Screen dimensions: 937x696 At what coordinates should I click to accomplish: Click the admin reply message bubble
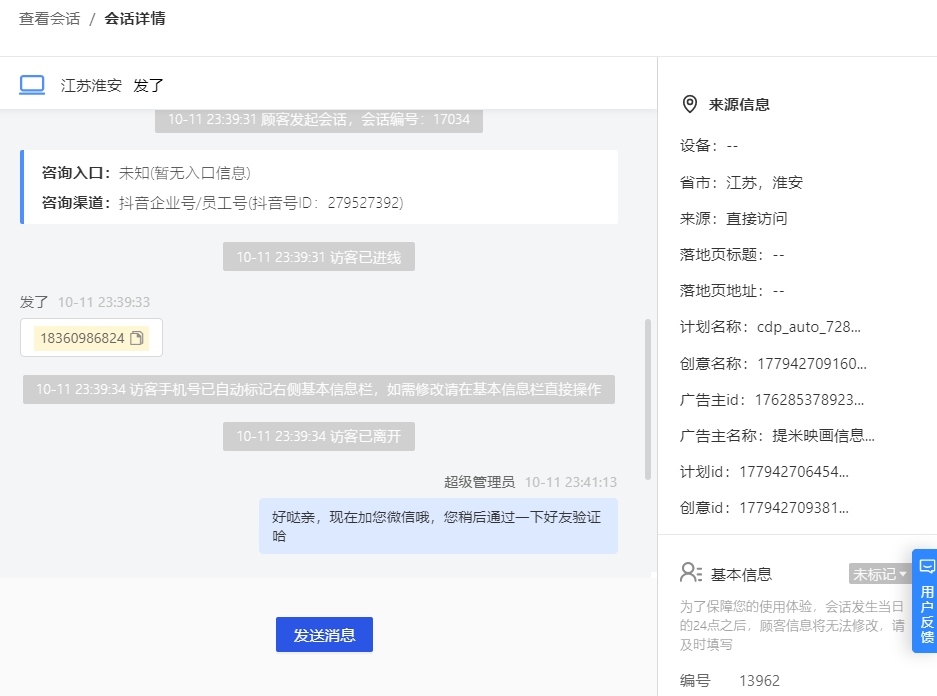coord(438,526)
